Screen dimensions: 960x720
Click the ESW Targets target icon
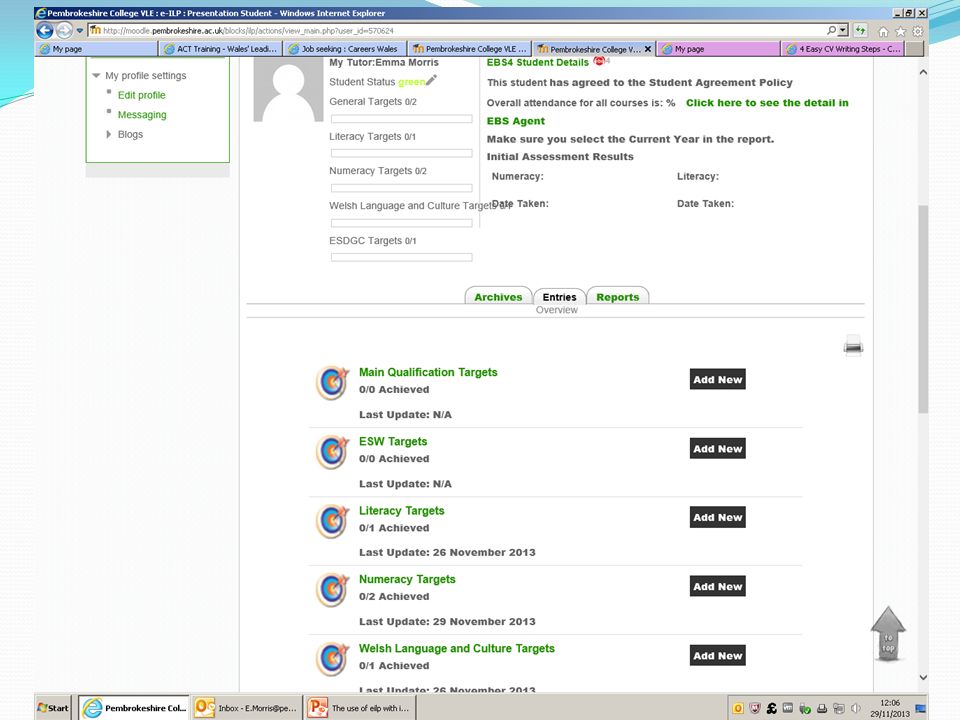[x=332, y=452]
